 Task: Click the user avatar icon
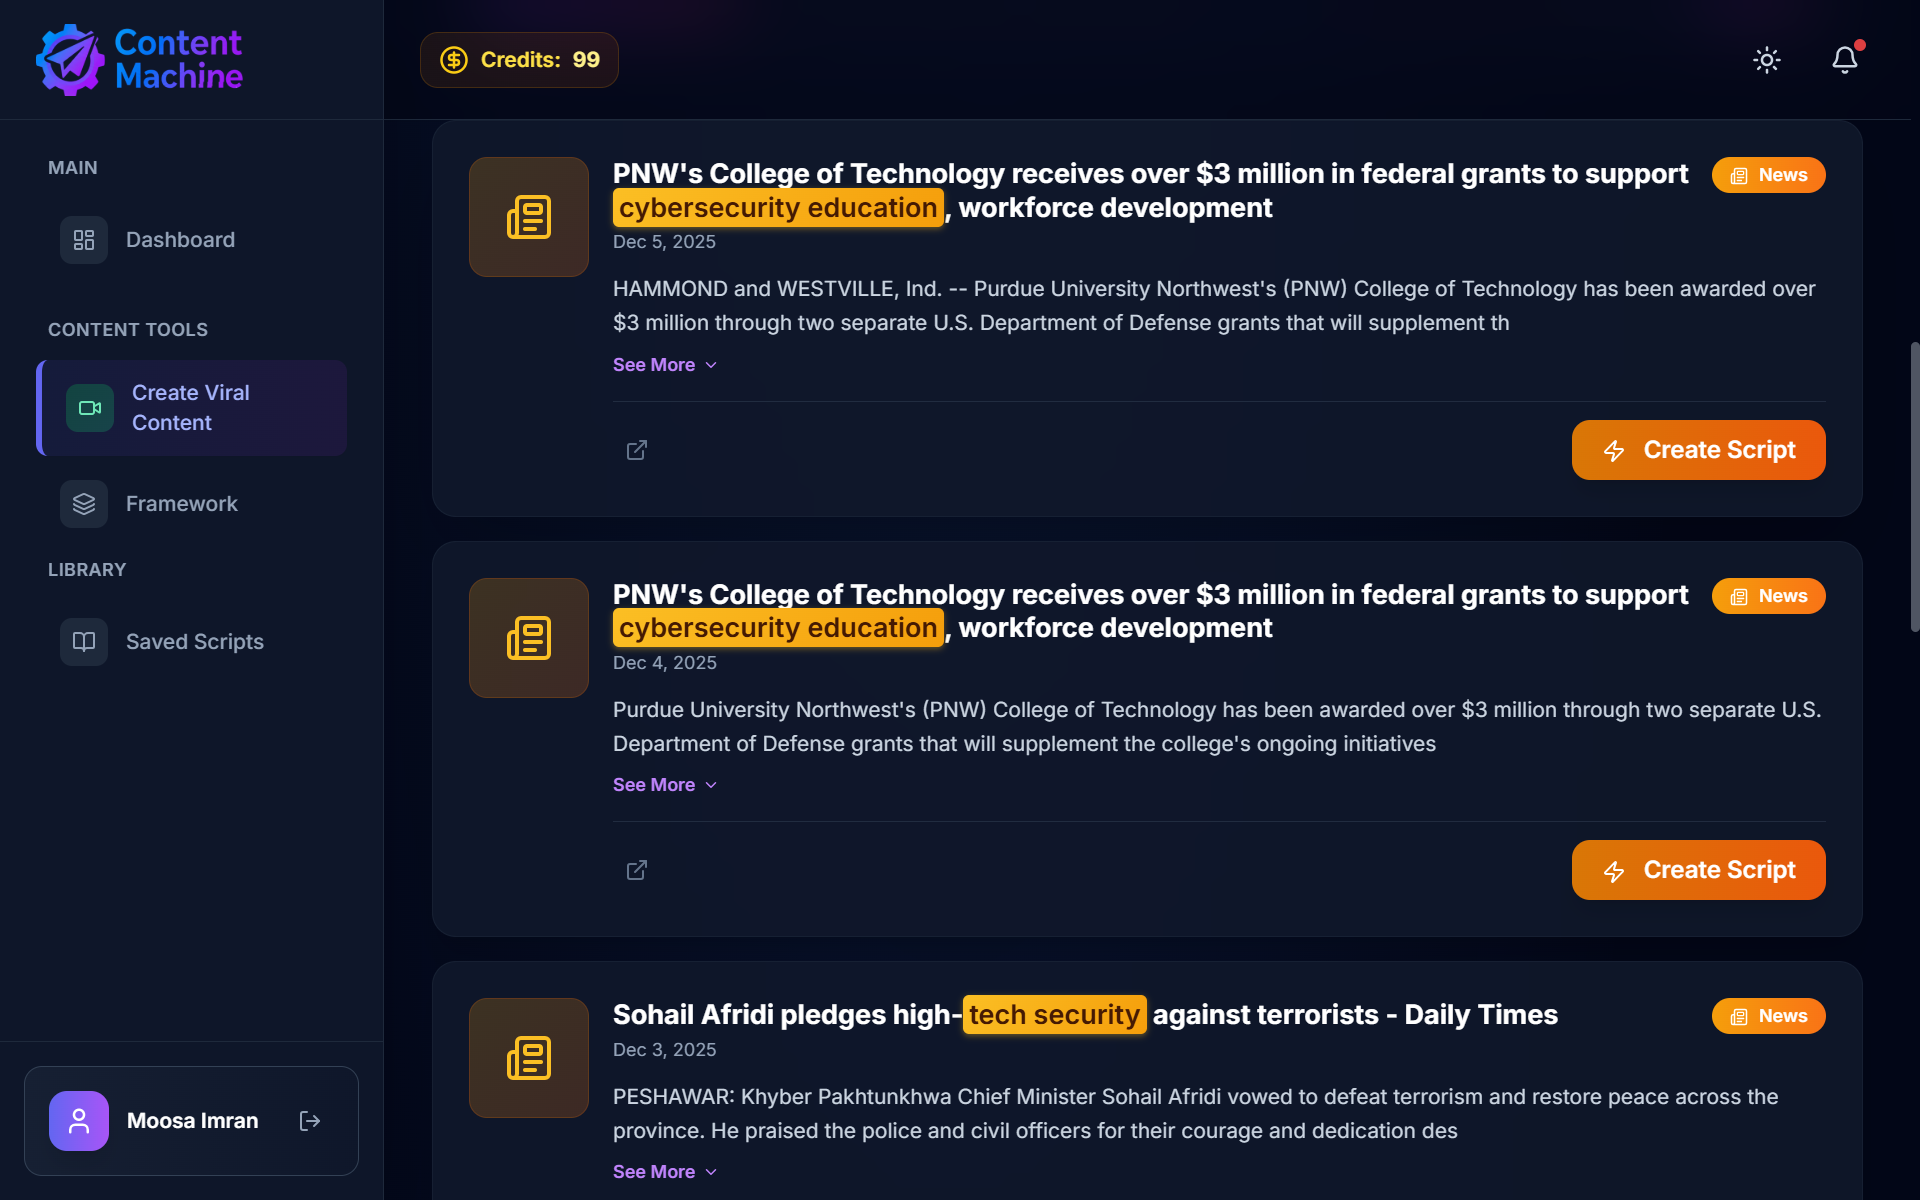click(79, 1121)
